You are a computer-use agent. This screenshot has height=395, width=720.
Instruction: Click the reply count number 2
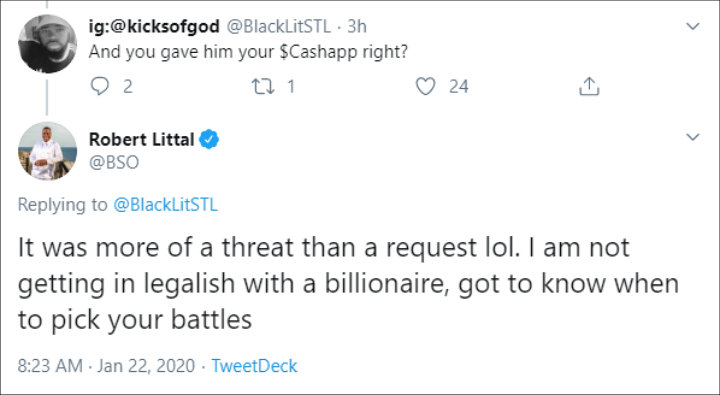click(x=128, y=86)
